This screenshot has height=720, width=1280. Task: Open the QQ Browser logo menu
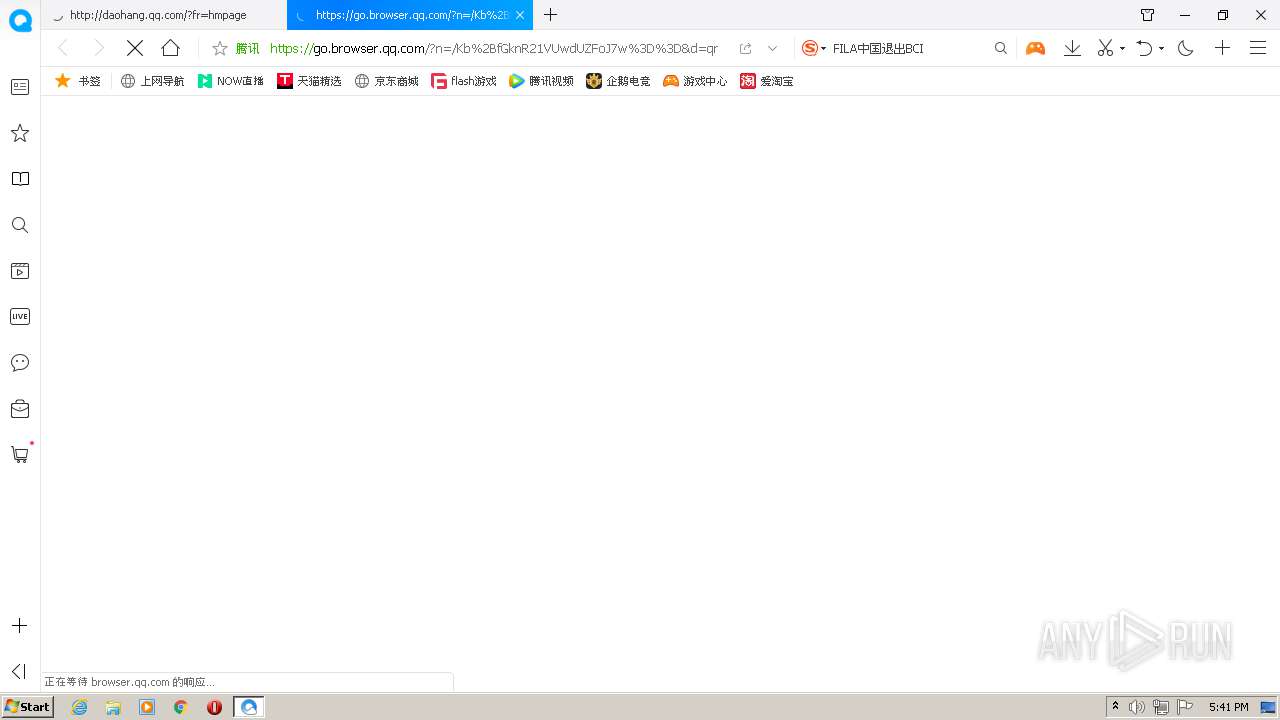tap(20, 19)
